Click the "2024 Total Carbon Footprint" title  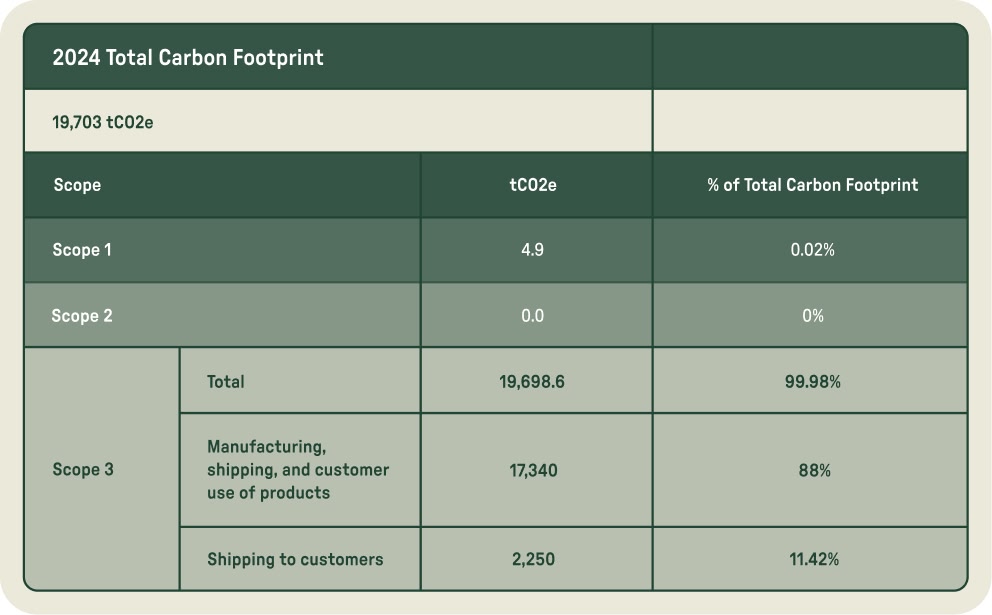pos(188,58)
